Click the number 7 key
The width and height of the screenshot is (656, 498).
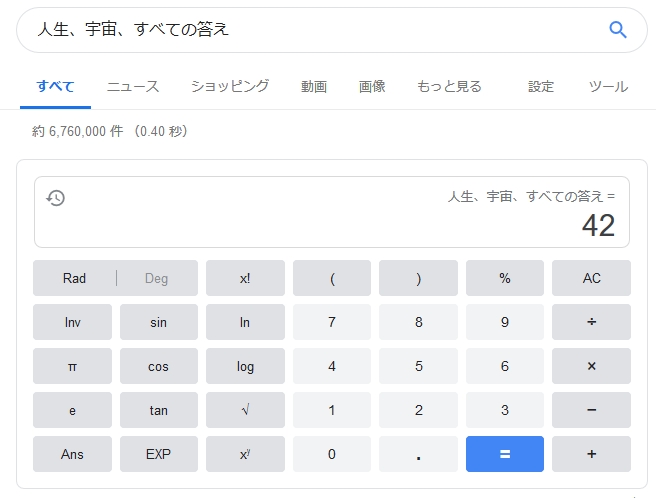(332, 322)
